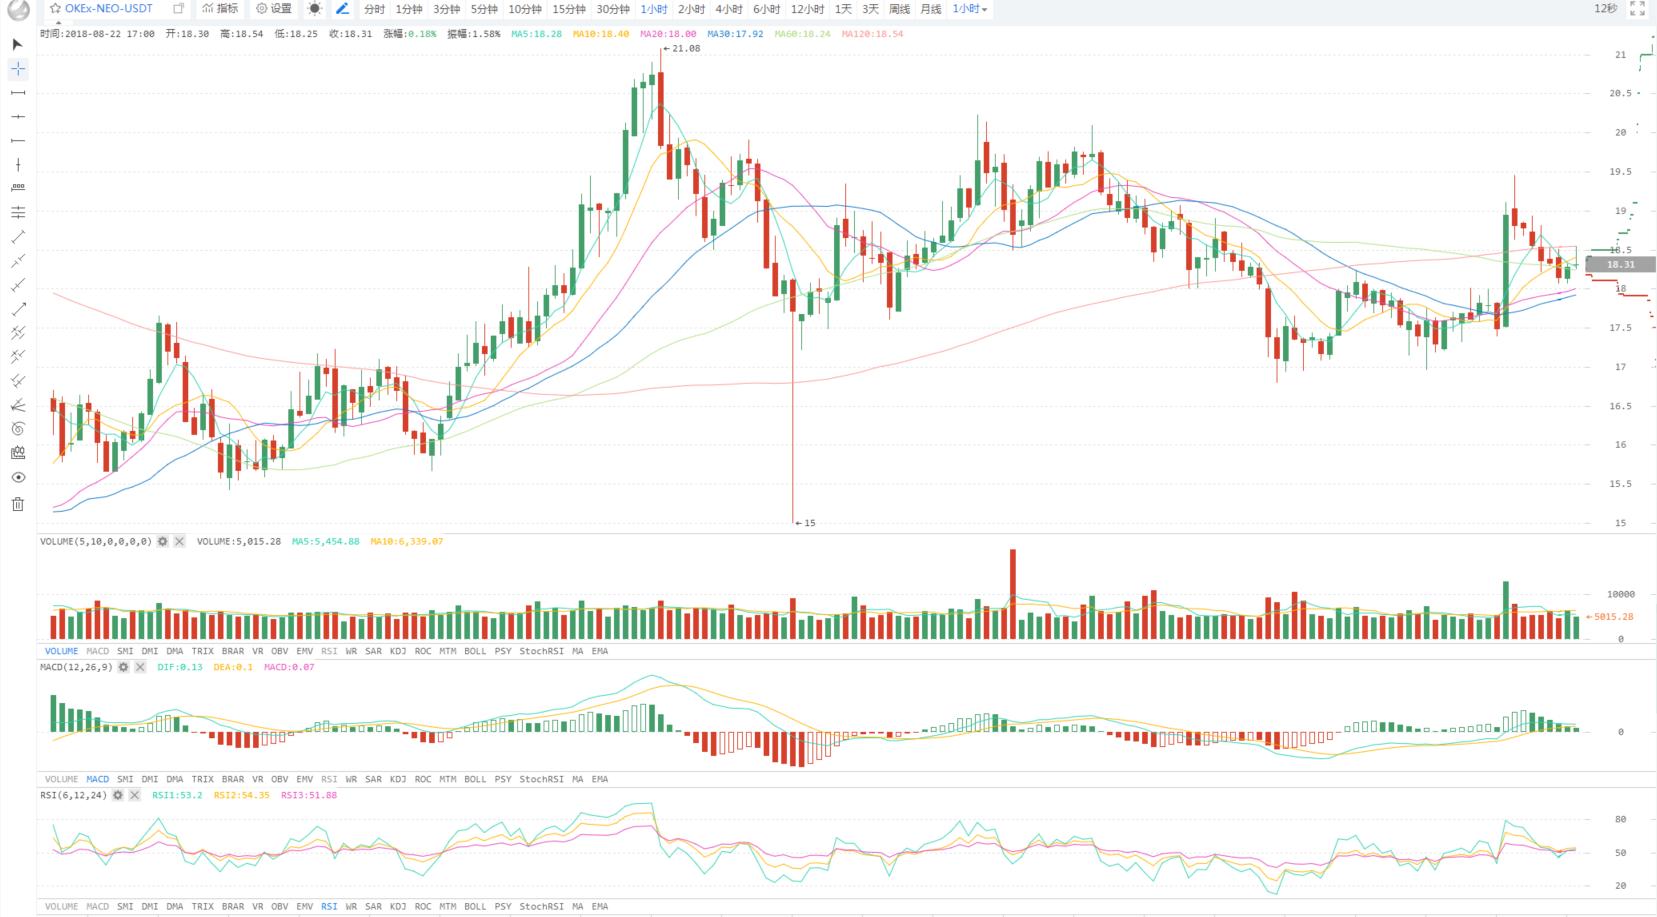Open the 指标 indicators menu
The image size is (1657, 917).
click(x=220, y=9)
